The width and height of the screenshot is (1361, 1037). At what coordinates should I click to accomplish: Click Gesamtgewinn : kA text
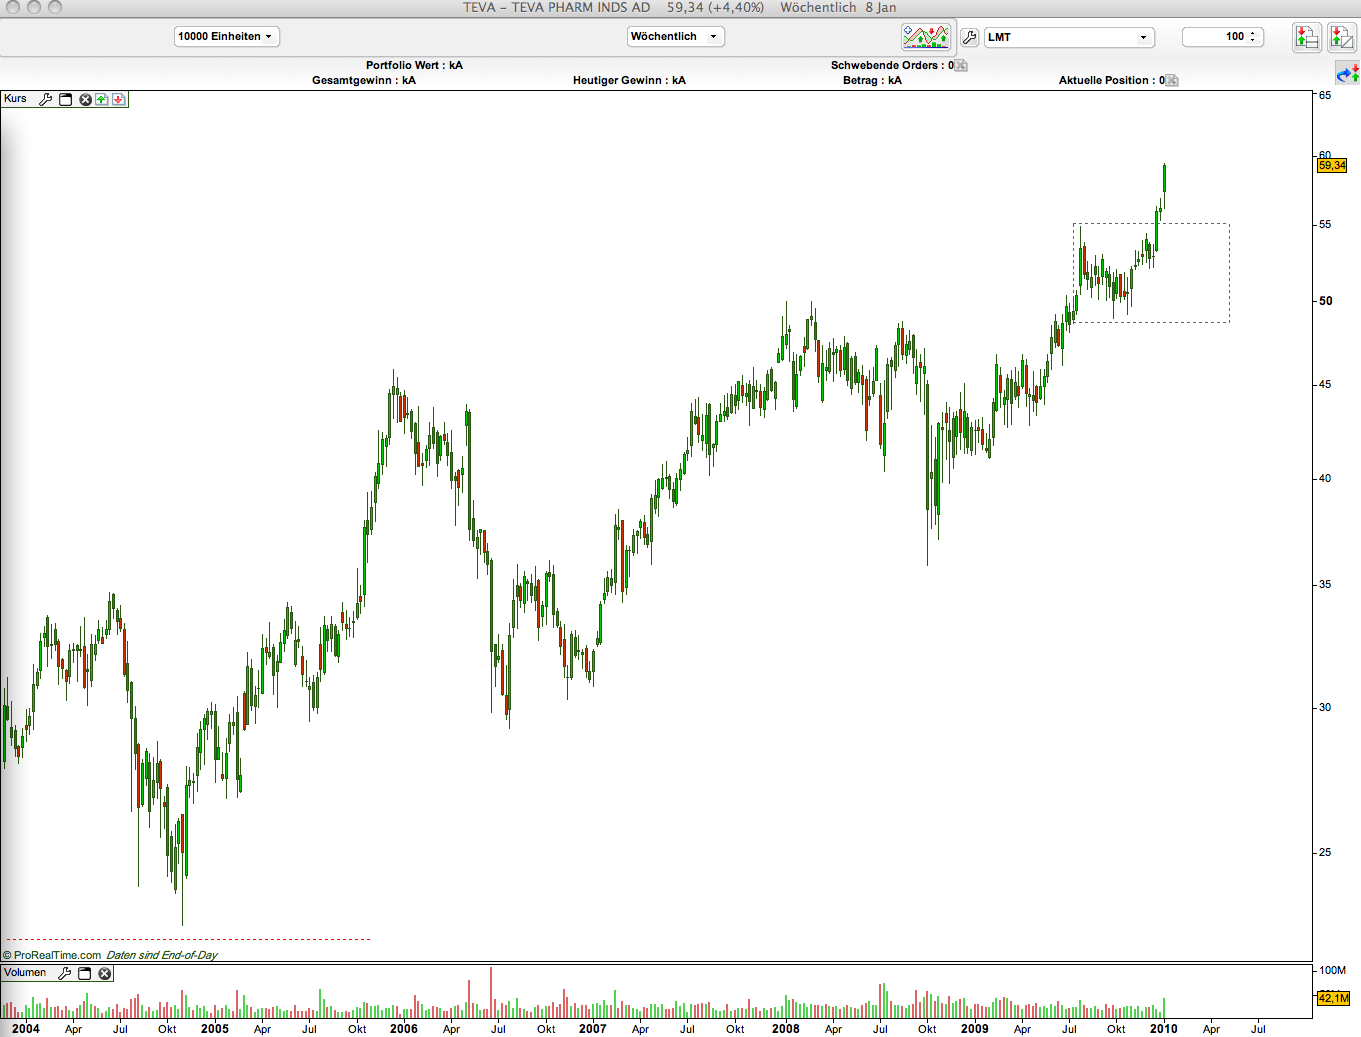364,80
